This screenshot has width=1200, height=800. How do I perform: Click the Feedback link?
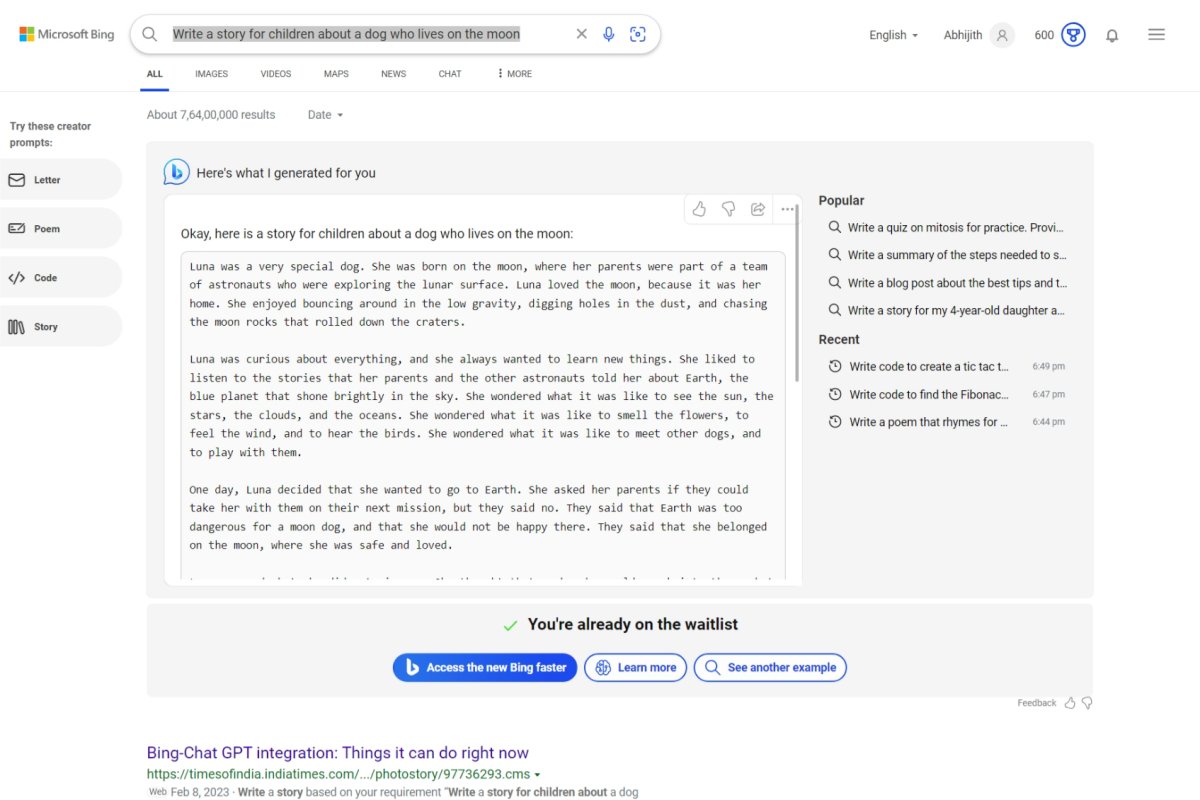coord(1037,703)
